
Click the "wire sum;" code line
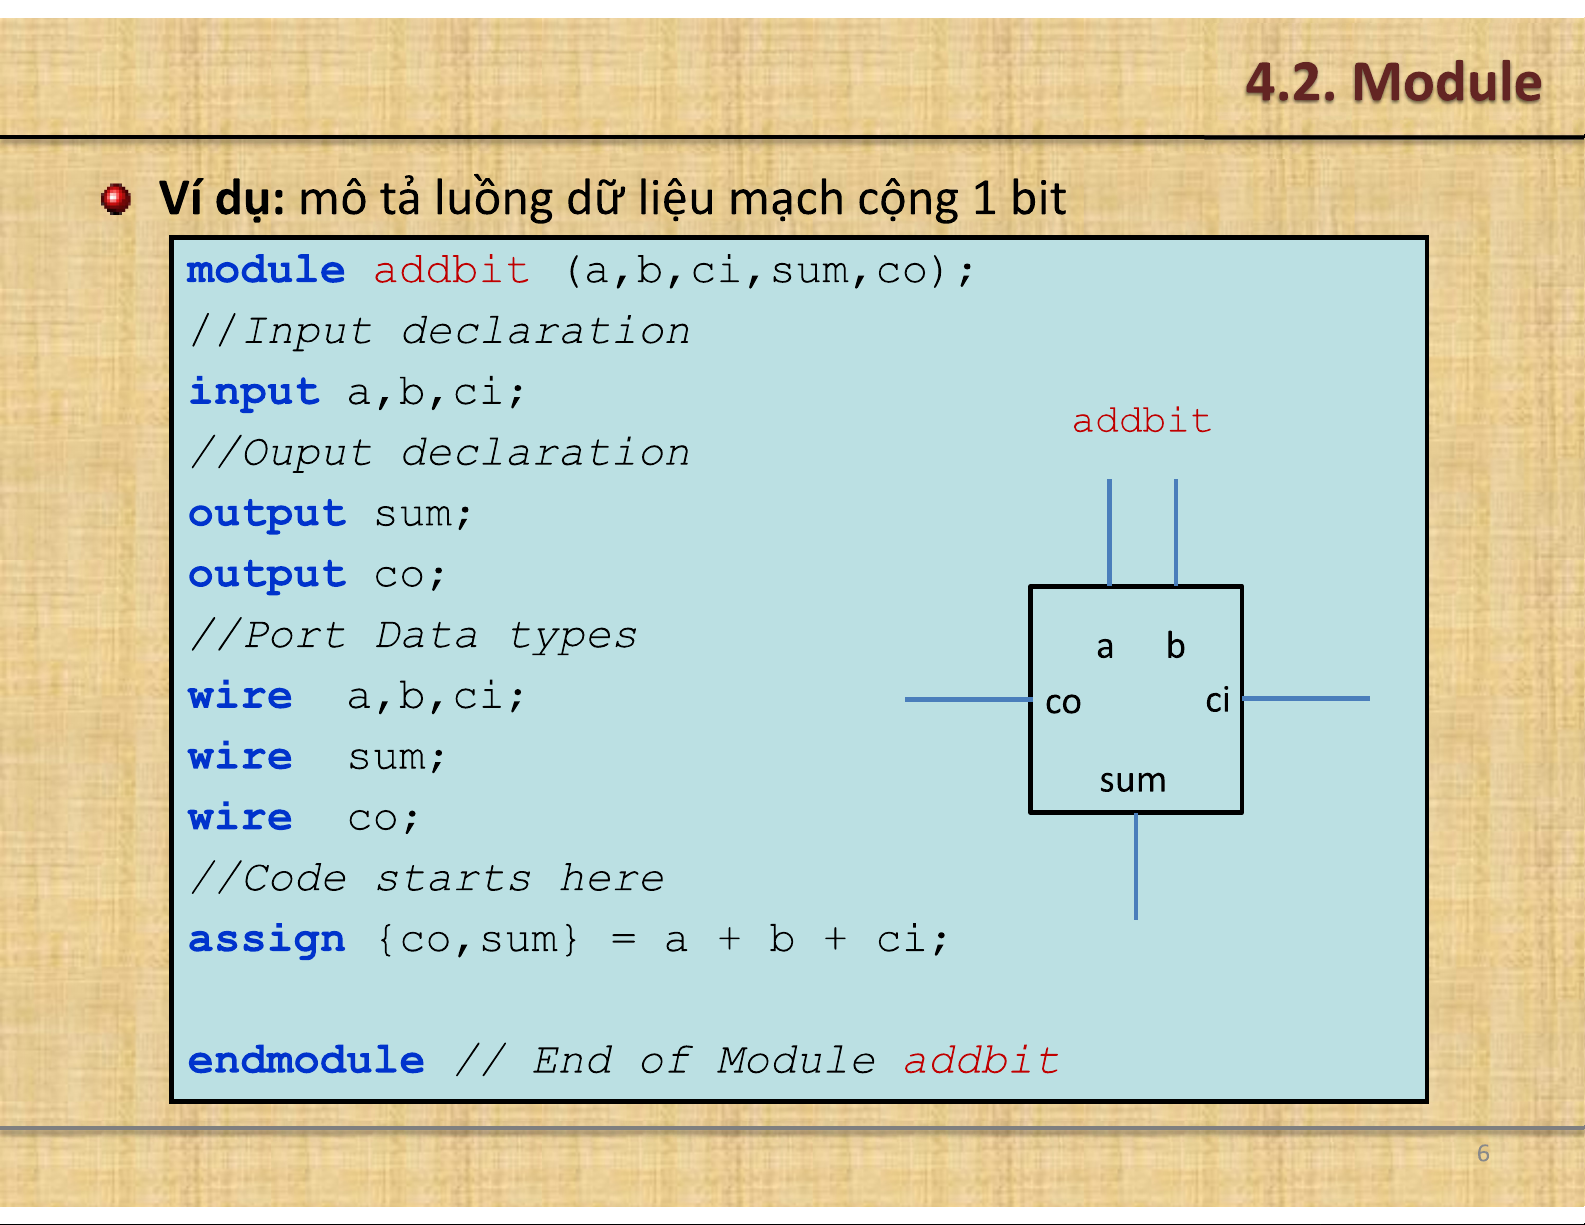[316, 757]
